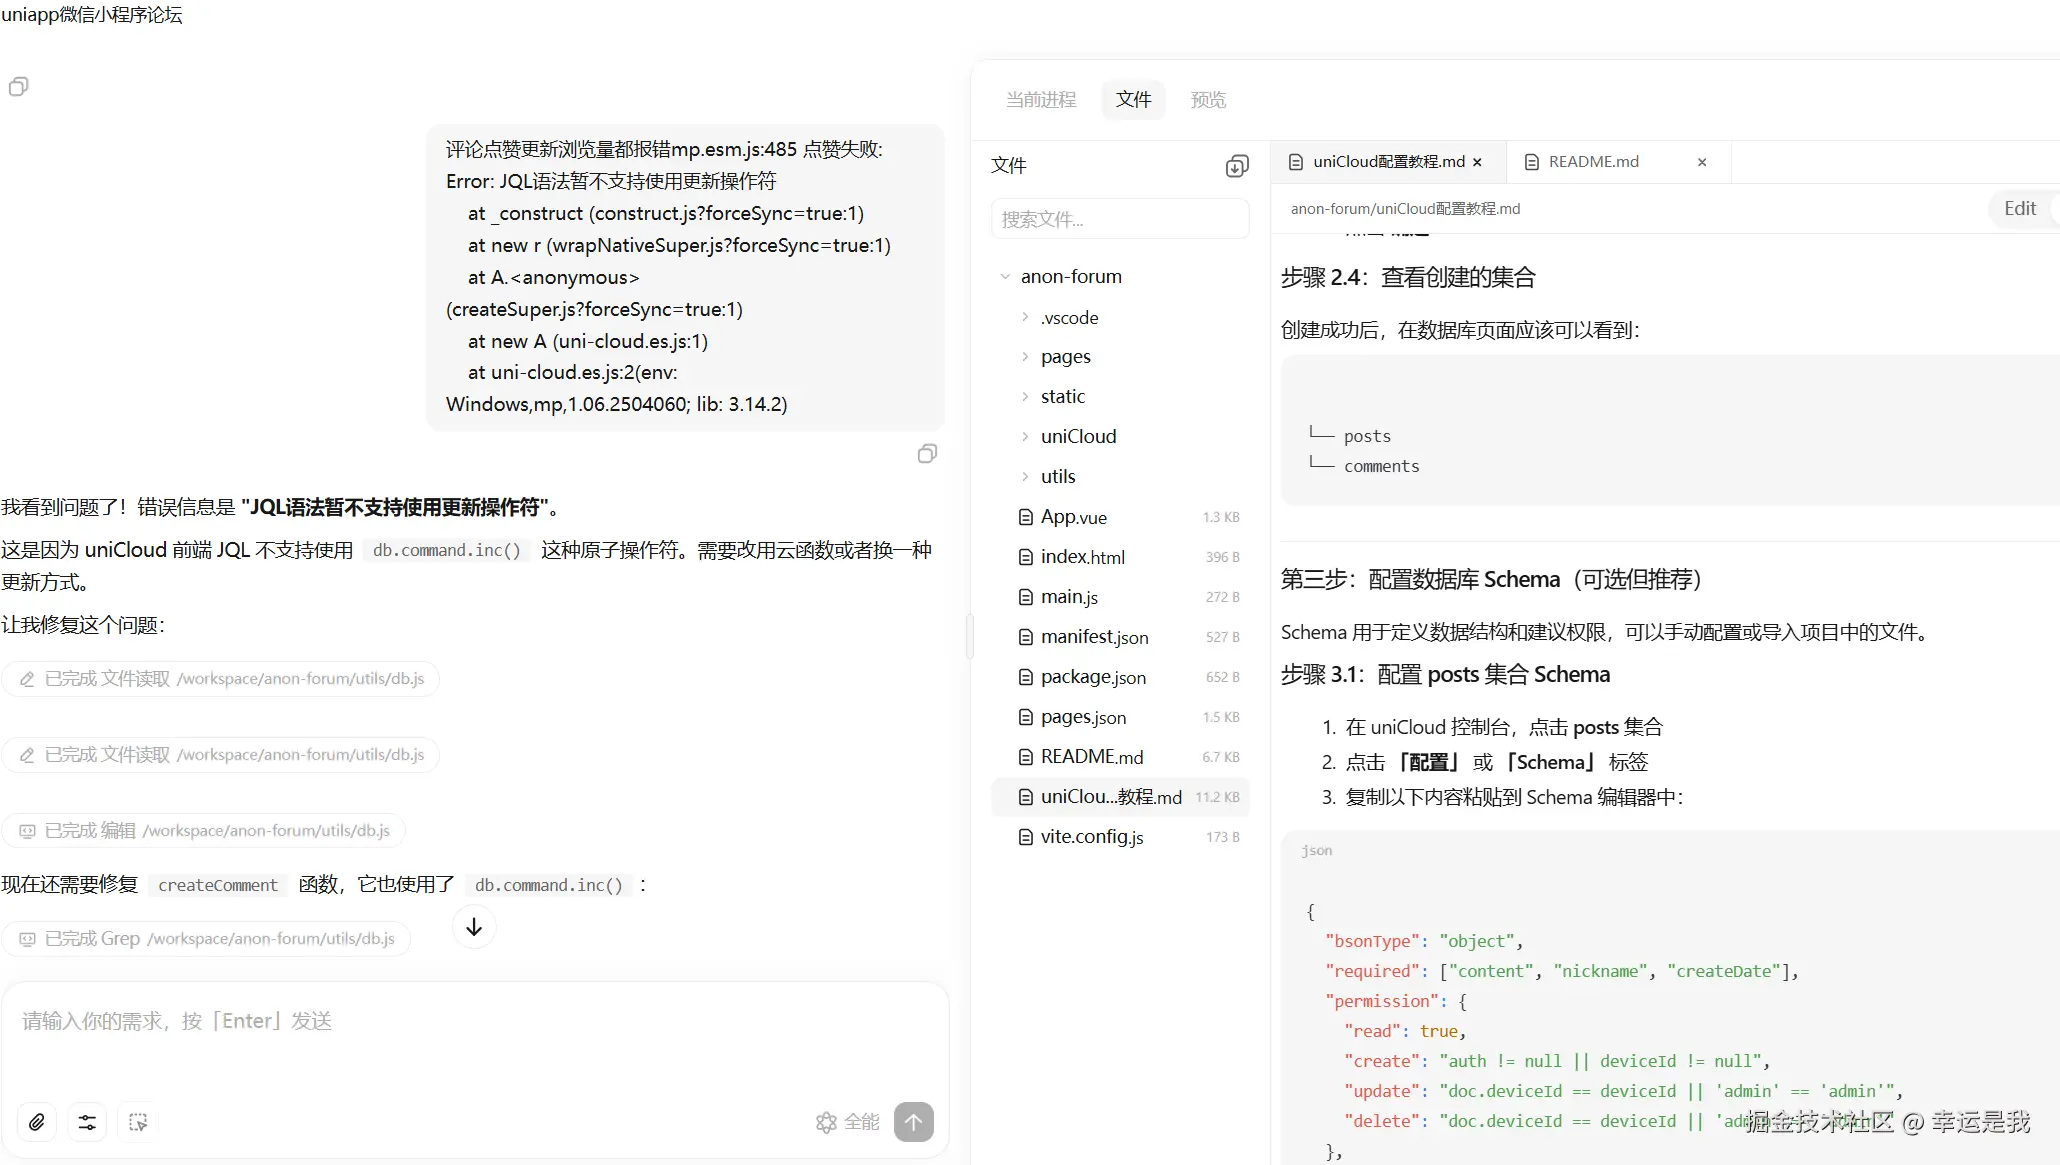
Task: Switch to the 当前进程 tab
Action: point(1041,100)
